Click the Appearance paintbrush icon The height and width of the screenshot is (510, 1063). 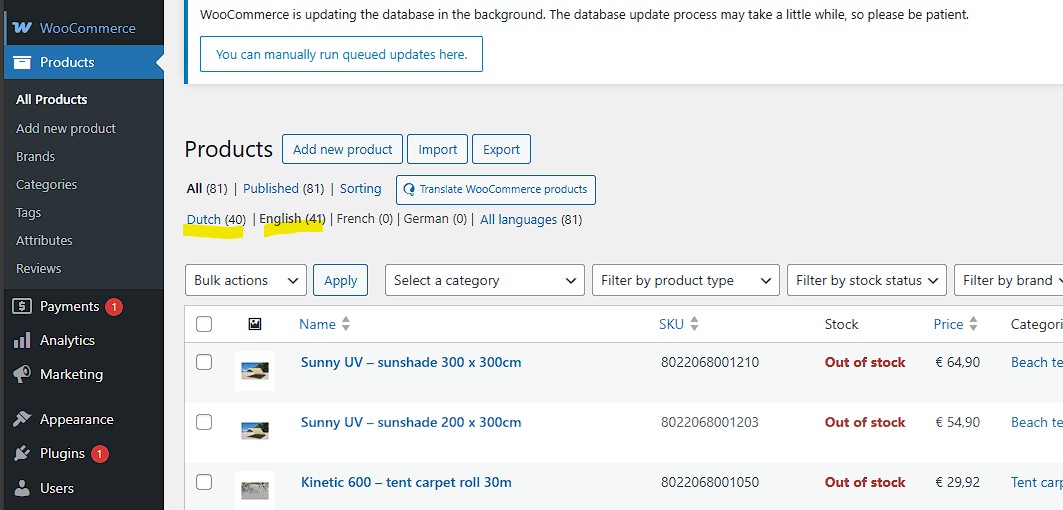click(x=22, y=419)
